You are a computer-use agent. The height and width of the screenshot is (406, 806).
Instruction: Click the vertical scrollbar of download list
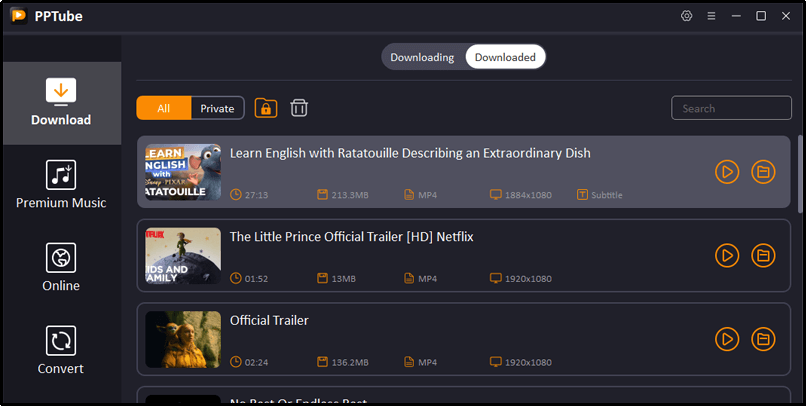click(x=800, y=175)
